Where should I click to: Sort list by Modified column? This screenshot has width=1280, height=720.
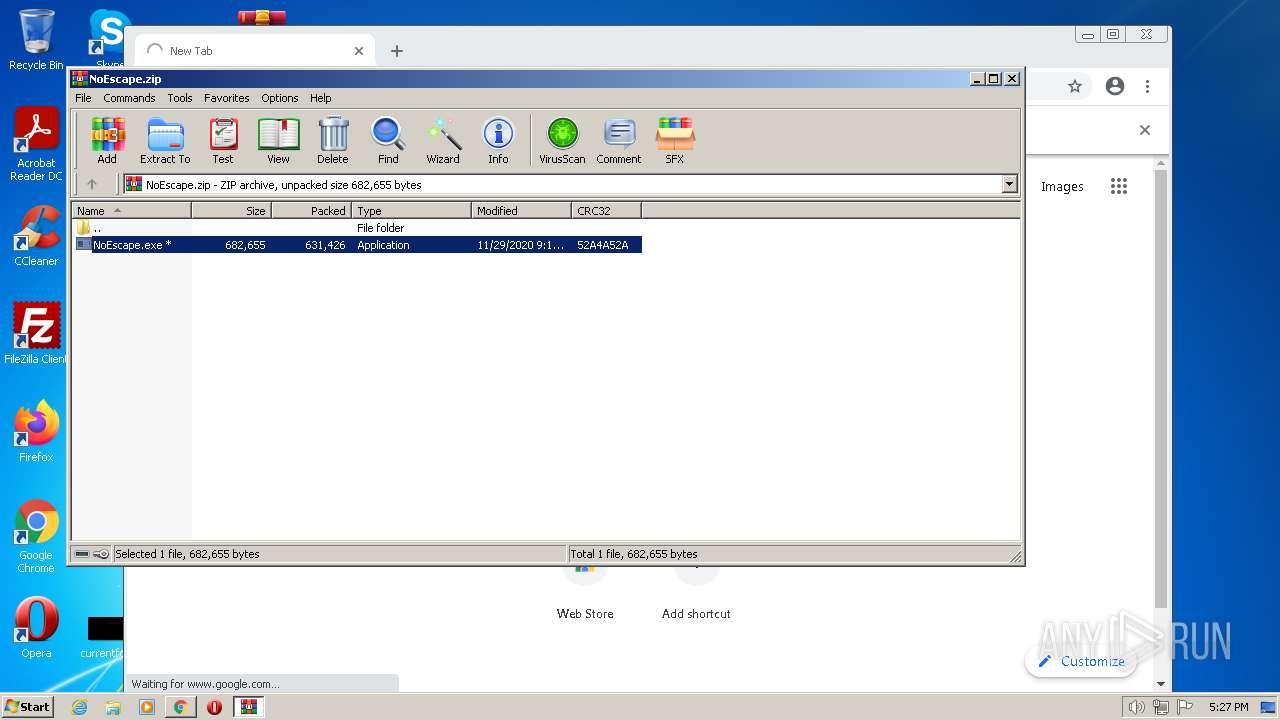[x=522, y=211]
